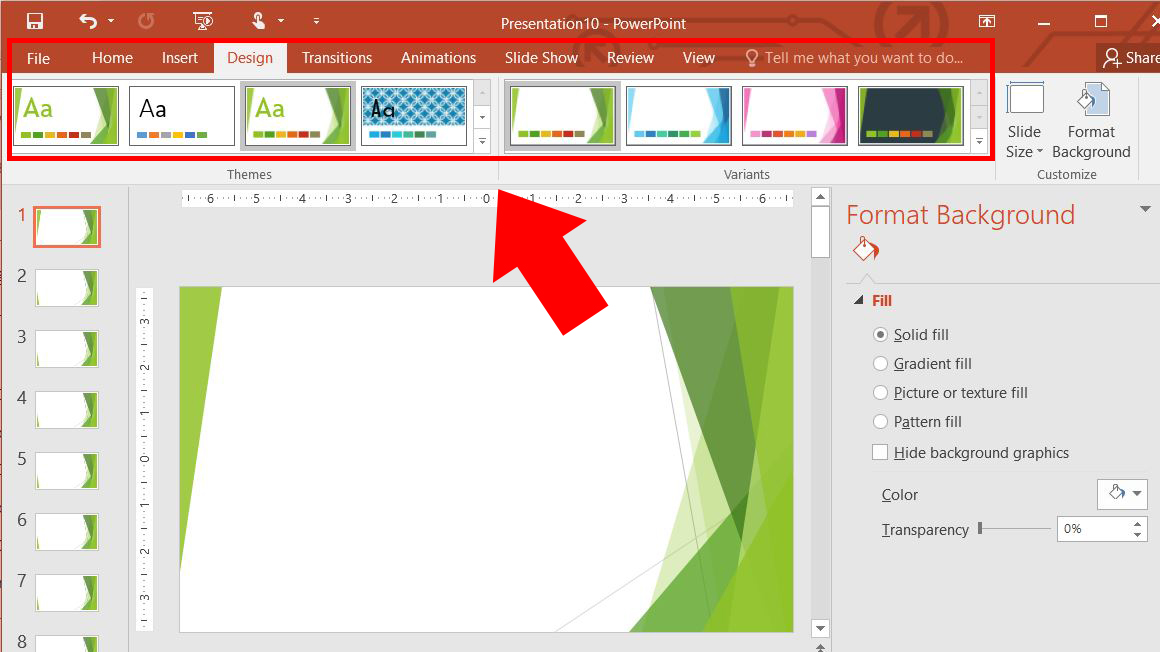Select Picture or texture fill option

coord(880,392)
